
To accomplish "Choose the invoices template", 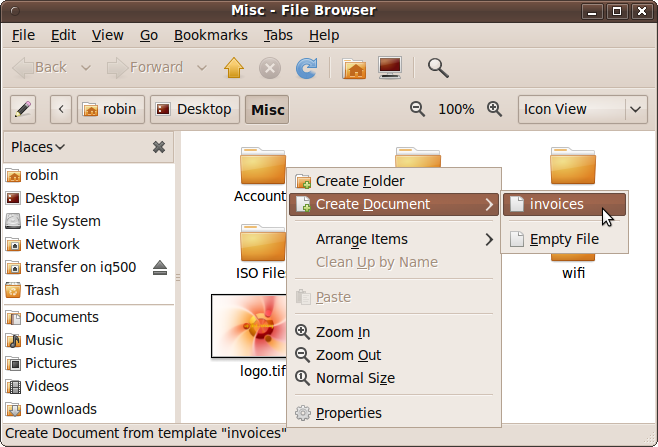I will pyautogui.click(x=564, y=204).
